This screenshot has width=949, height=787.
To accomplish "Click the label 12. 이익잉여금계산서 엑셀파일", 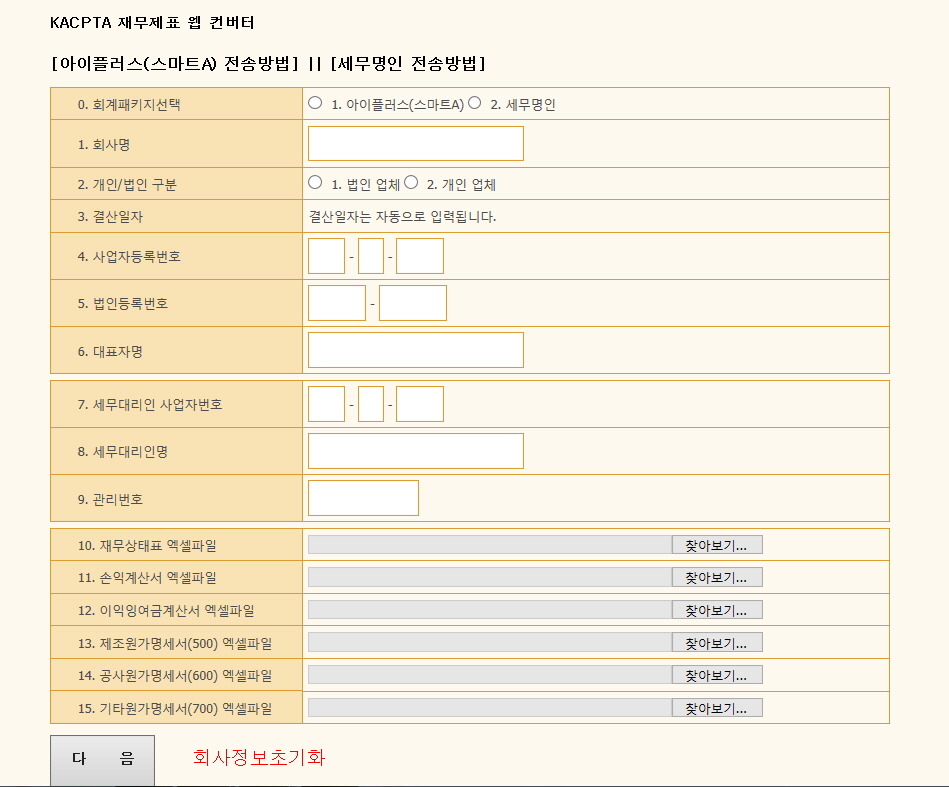I will point(166,610).
